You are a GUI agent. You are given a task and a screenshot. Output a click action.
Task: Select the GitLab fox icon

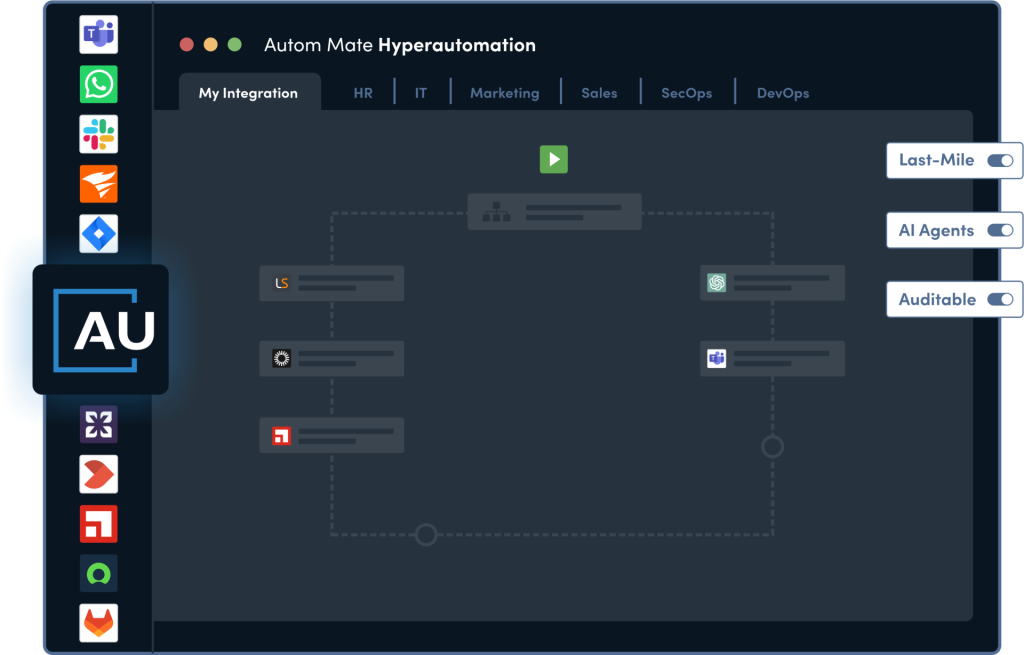99,623
